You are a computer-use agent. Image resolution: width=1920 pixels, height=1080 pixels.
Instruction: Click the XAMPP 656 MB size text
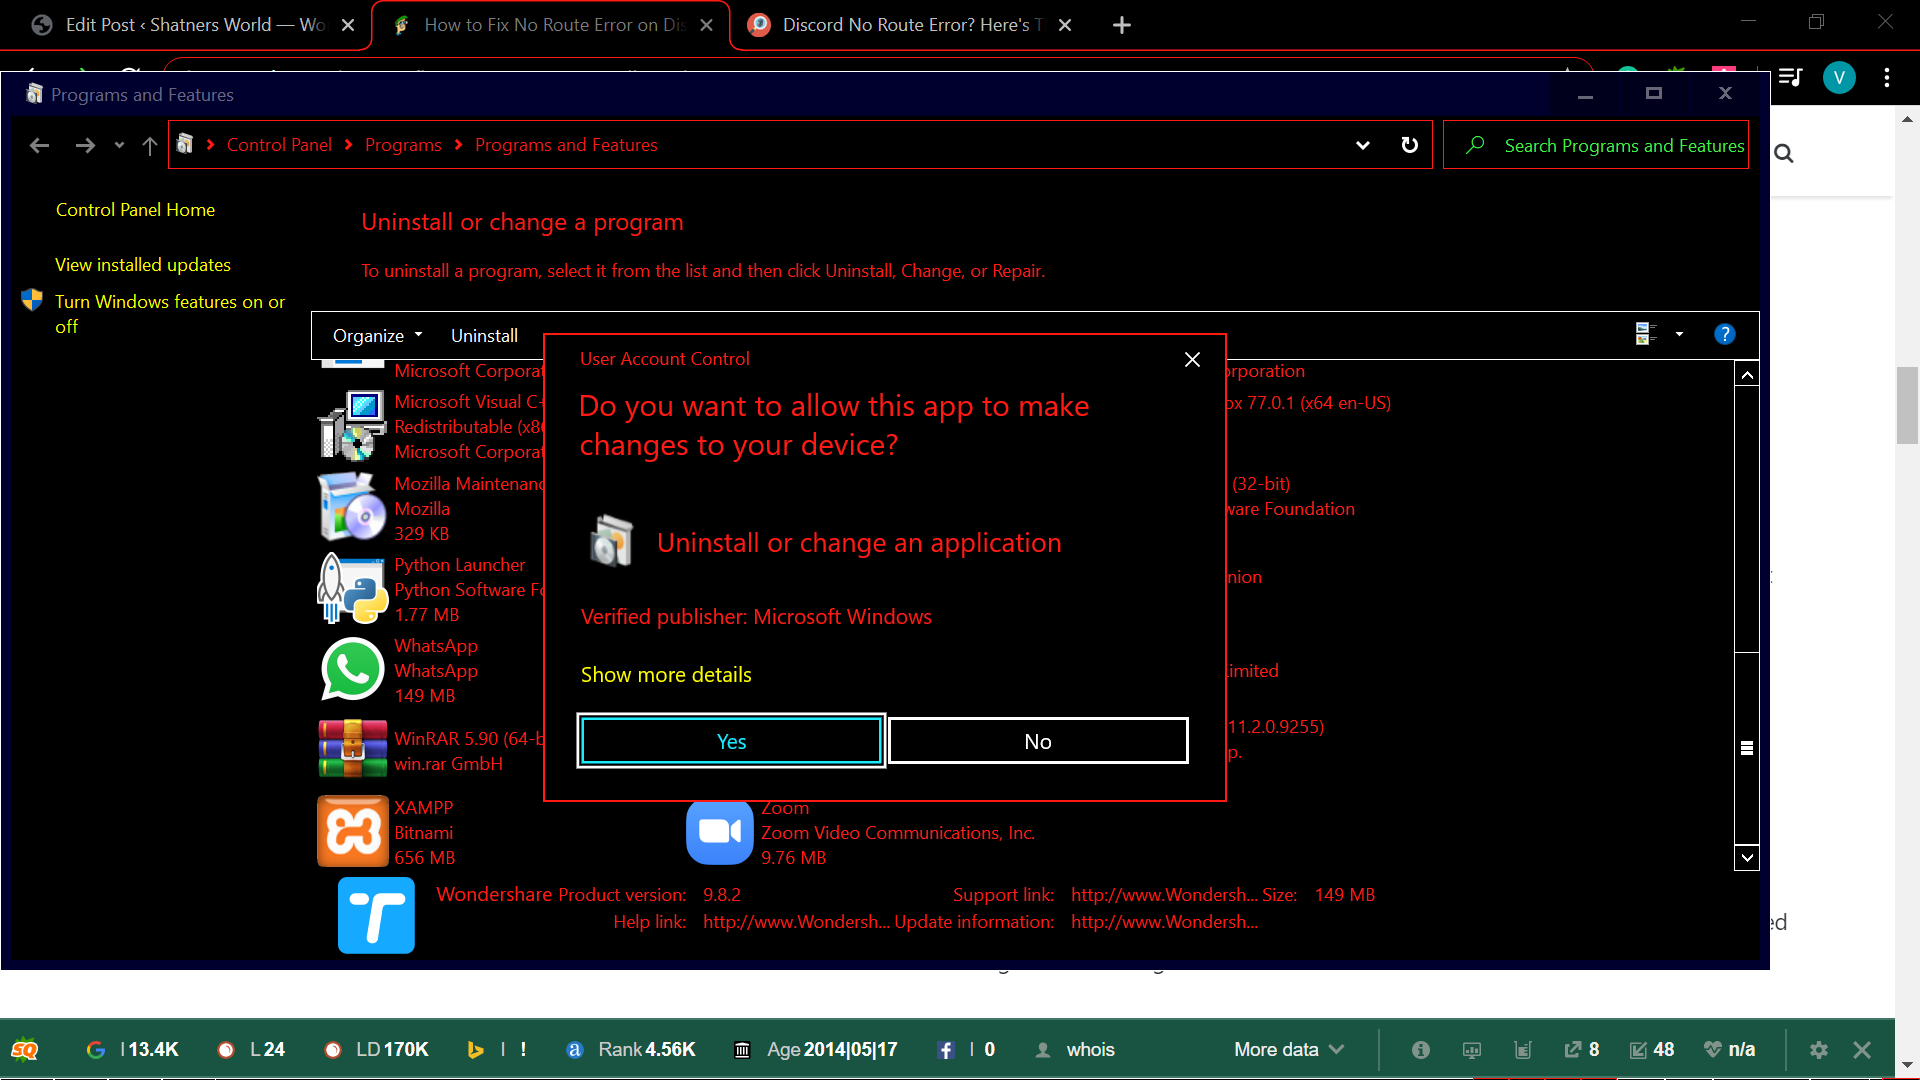[424, 858]
